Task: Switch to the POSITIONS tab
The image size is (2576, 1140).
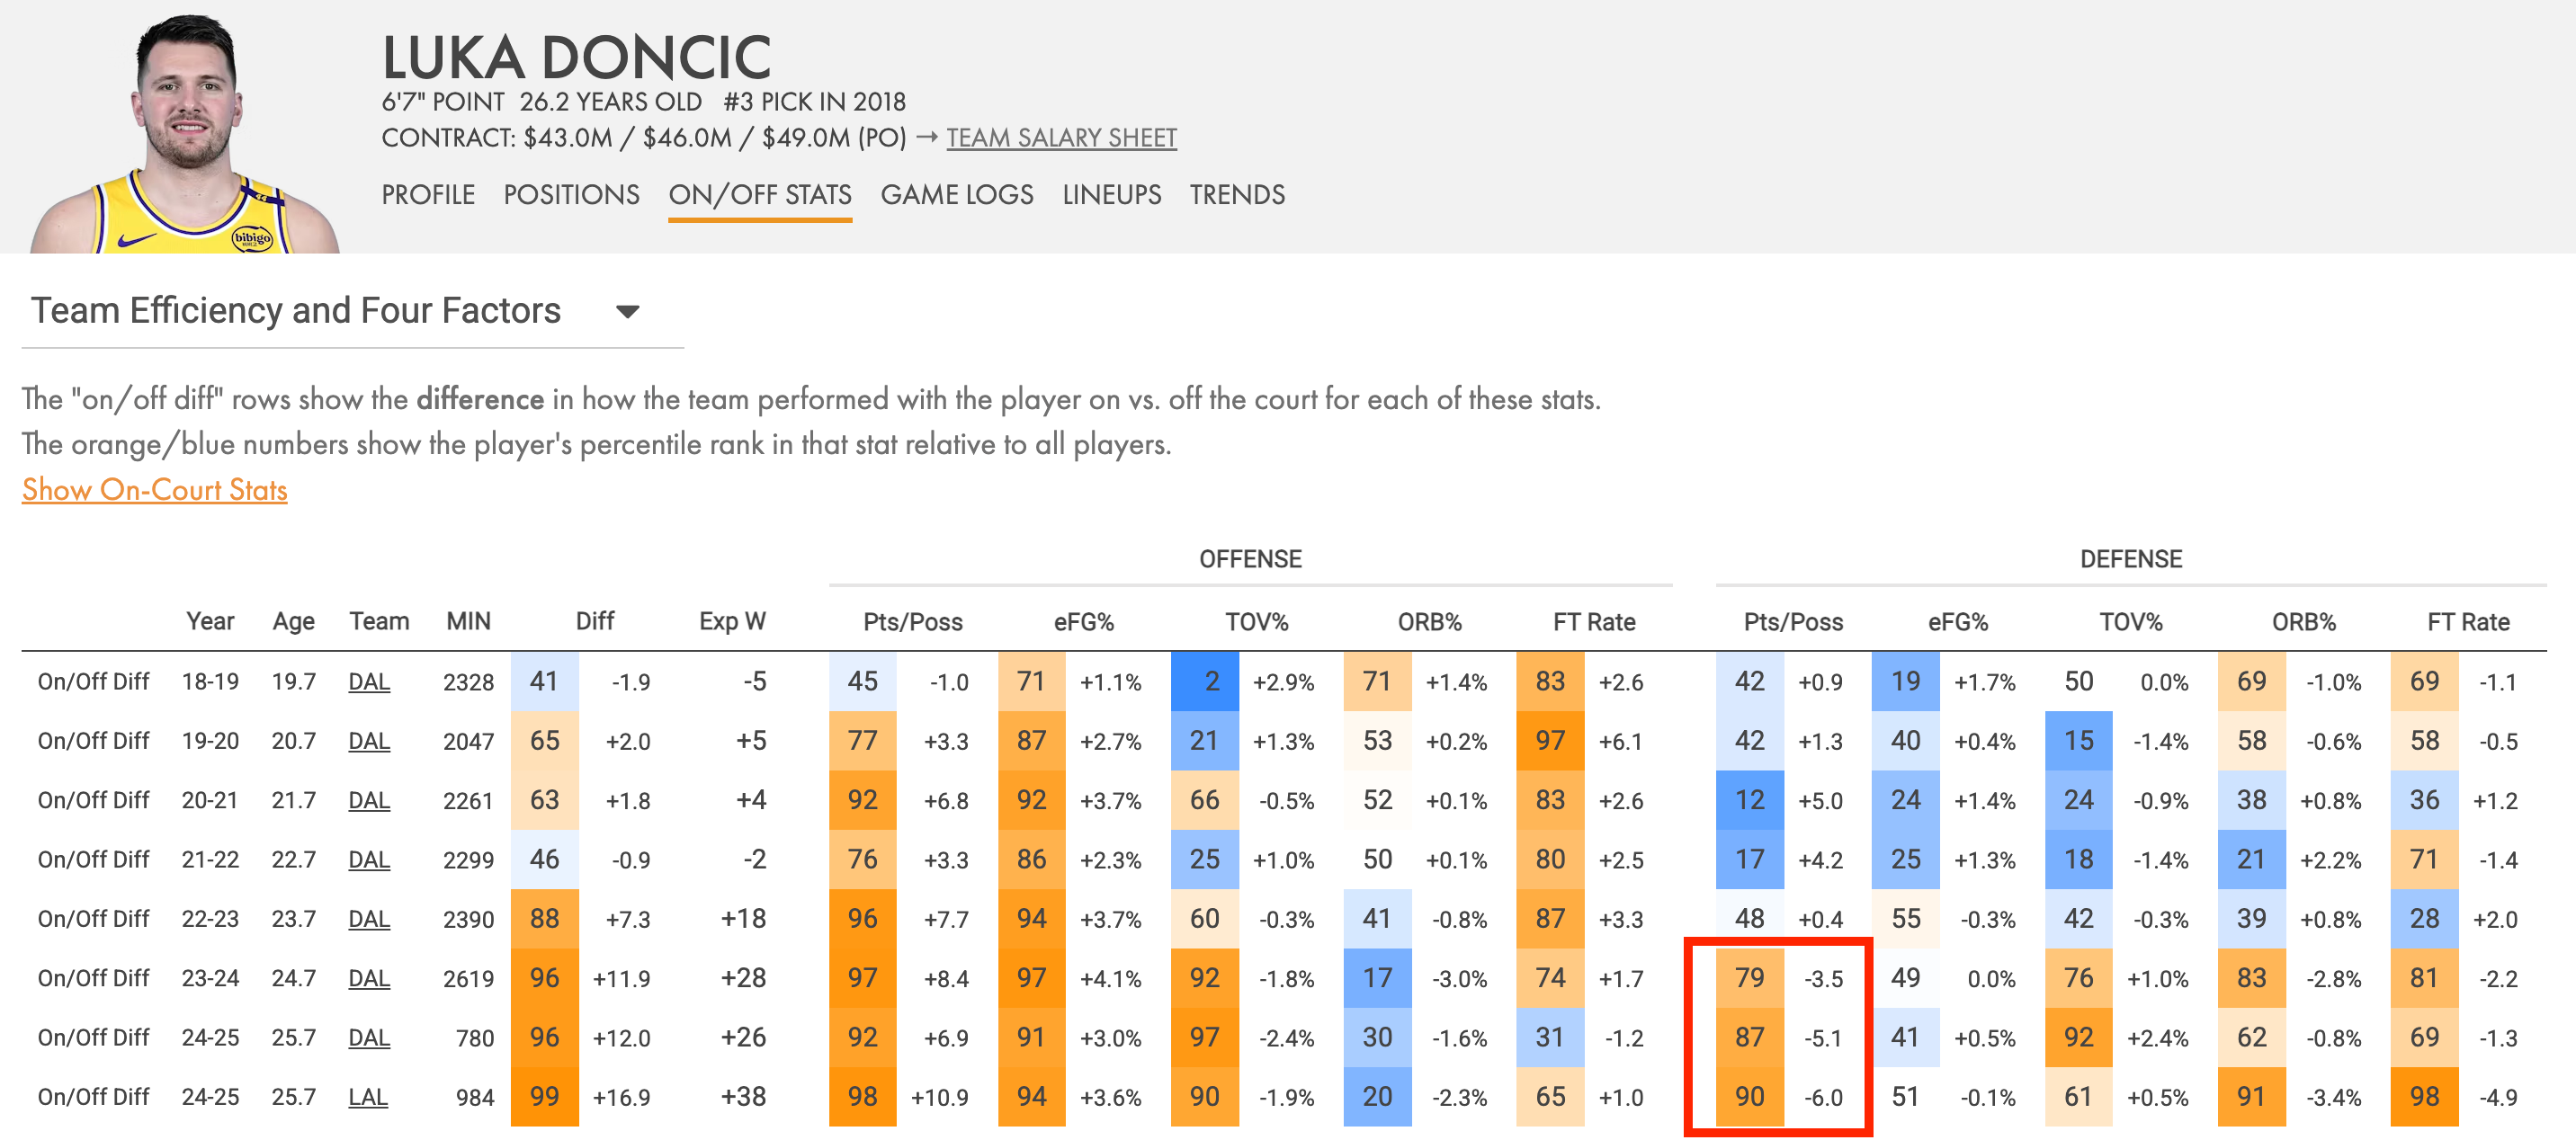Action: pyautogui.click(x=571, y=195)
